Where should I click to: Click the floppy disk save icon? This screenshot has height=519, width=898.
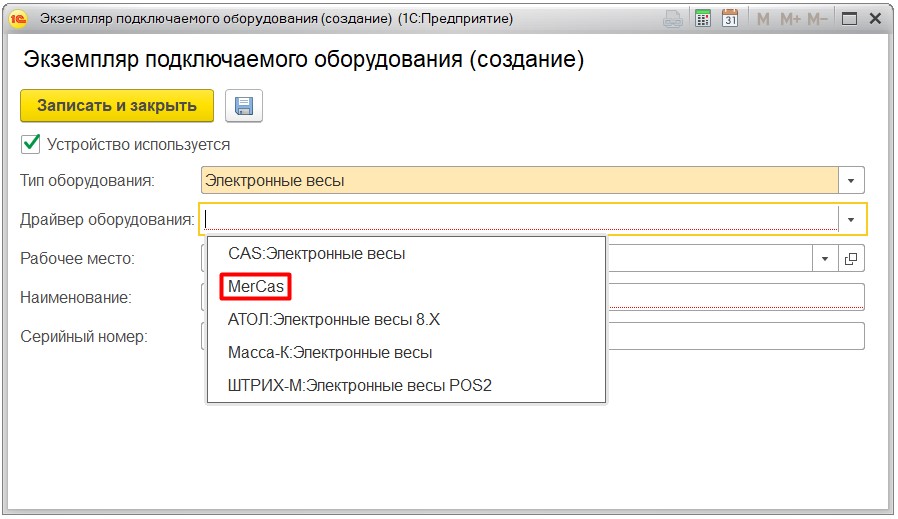click(x=244, y=106)
